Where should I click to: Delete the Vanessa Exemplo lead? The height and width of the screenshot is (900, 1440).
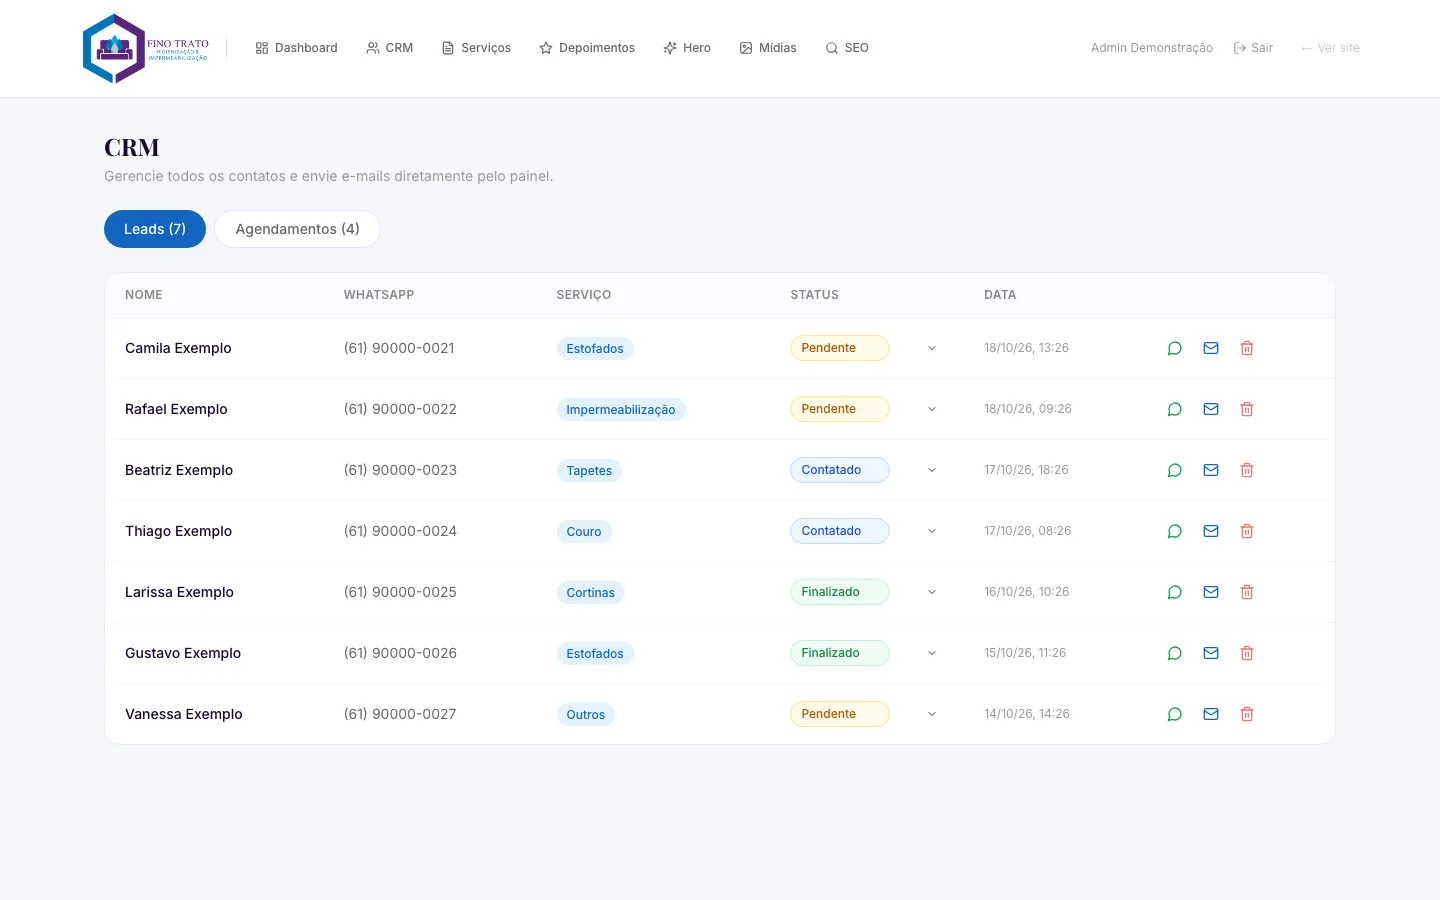tap(1247, 714)
